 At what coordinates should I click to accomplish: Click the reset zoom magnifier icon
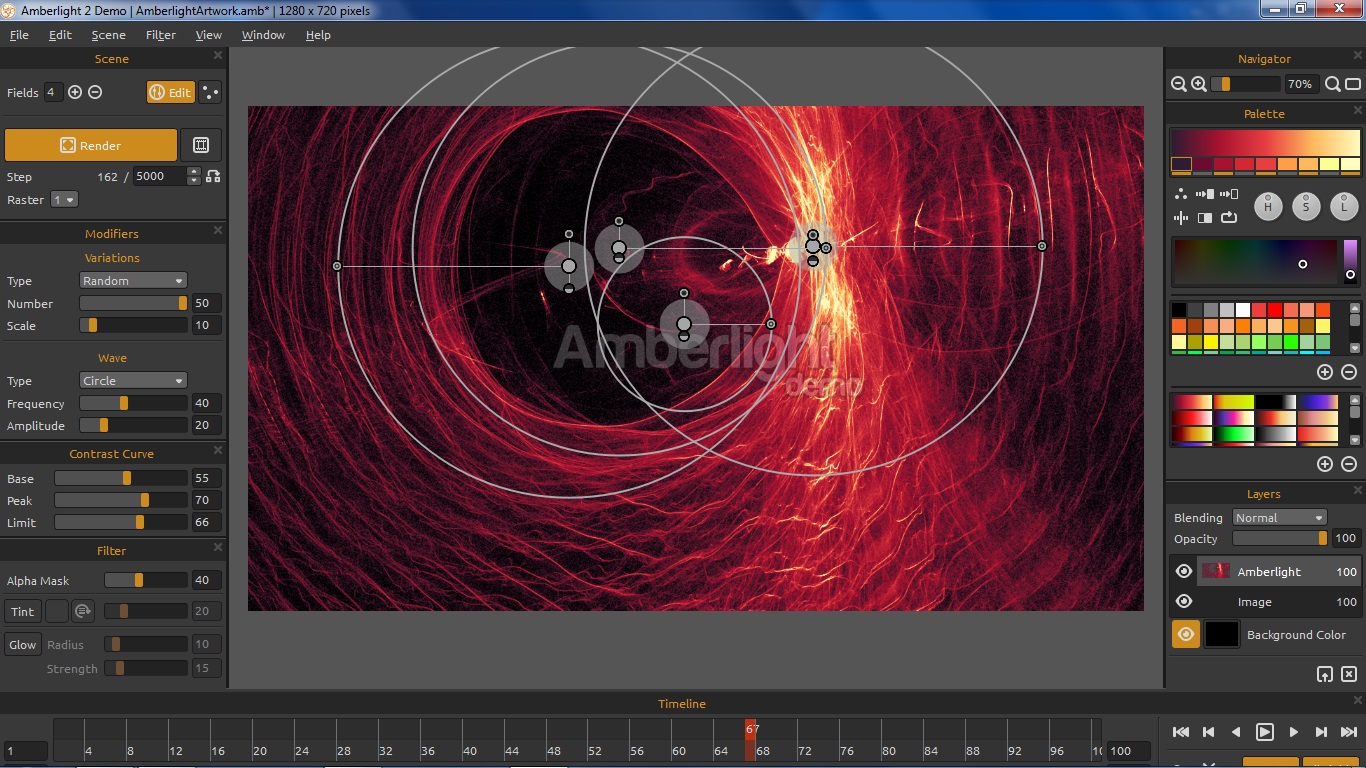tap(1332, 85)
